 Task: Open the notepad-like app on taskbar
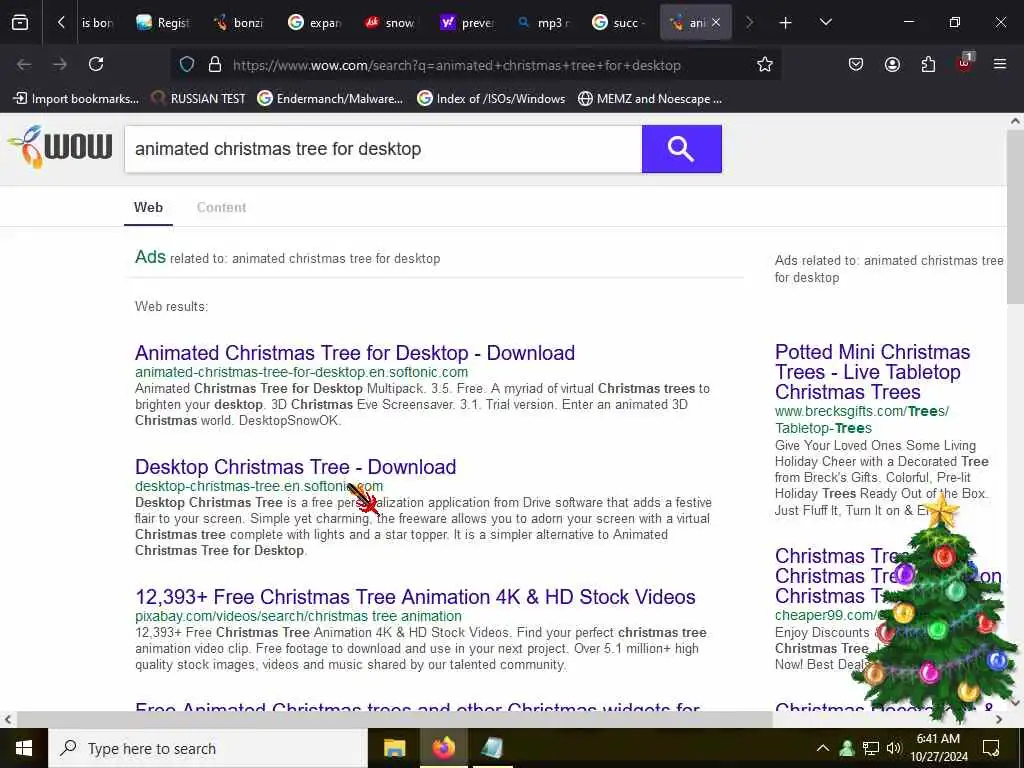[x=492, y=748]
